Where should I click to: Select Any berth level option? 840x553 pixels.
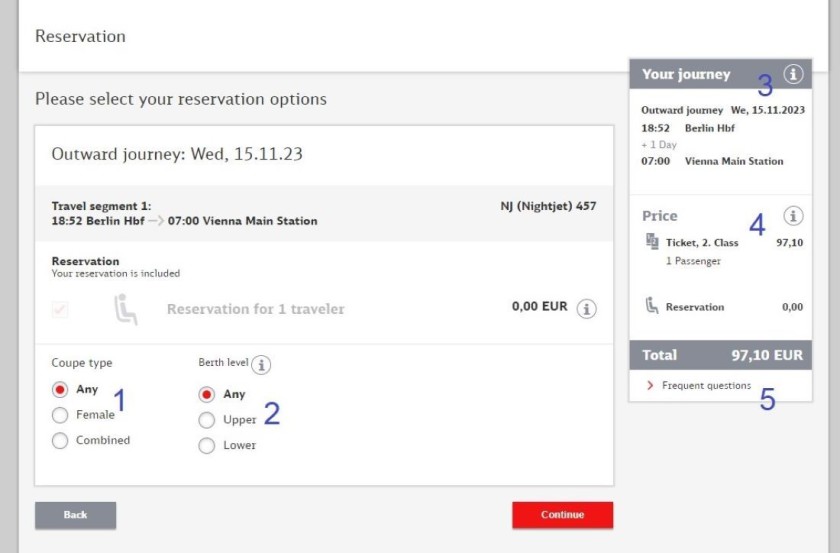pyautogui.click(x=207, y=394)
